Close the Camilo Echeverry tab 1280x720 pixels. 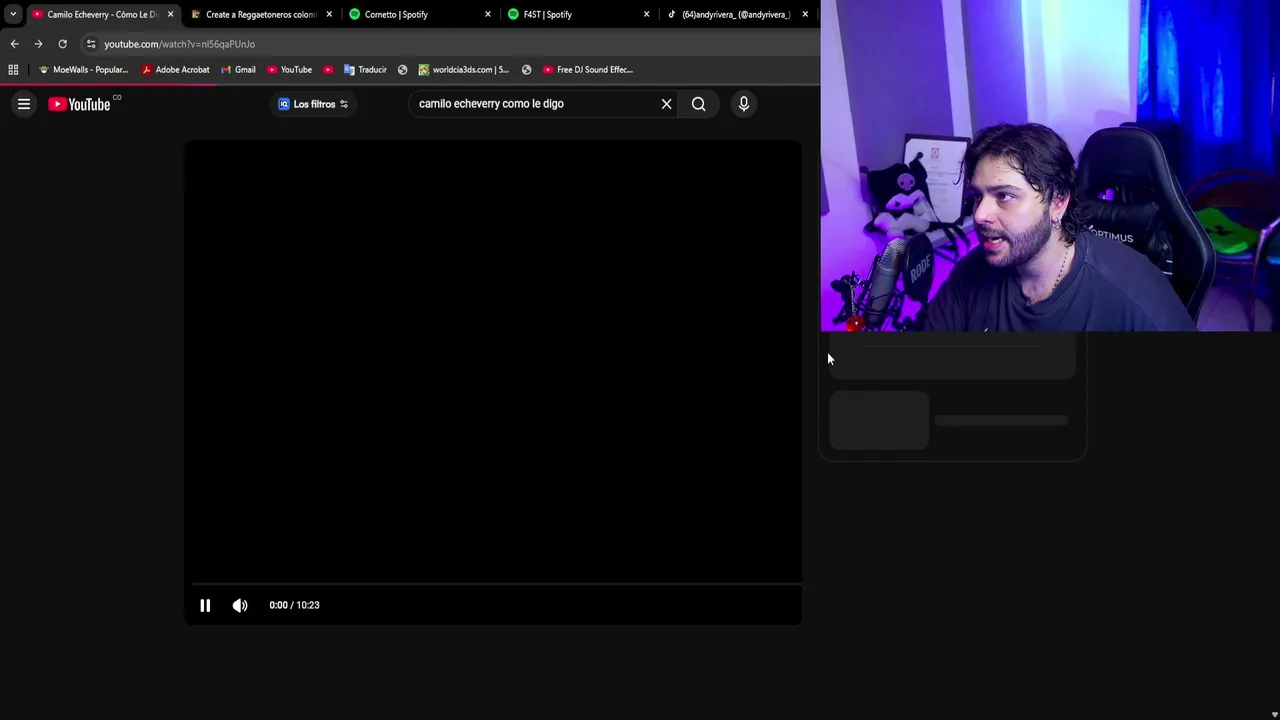click(x=170, y=14)
